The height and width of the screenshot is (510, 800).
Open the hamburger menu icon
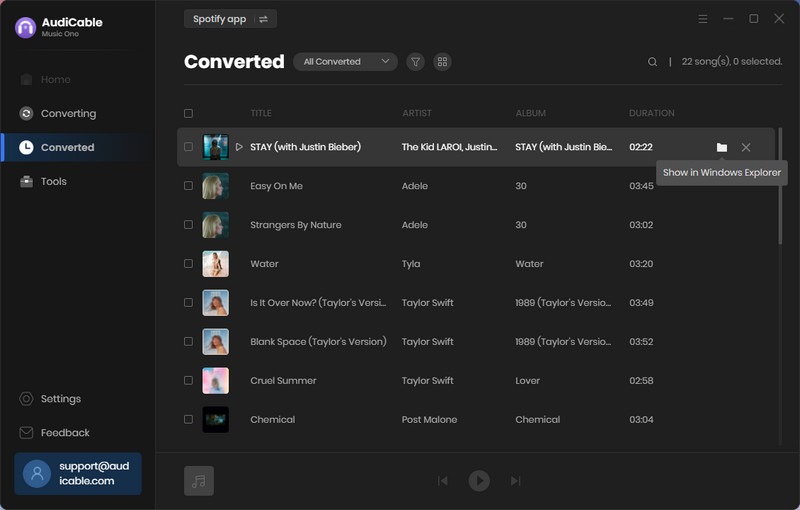click(x=703, y=19)
